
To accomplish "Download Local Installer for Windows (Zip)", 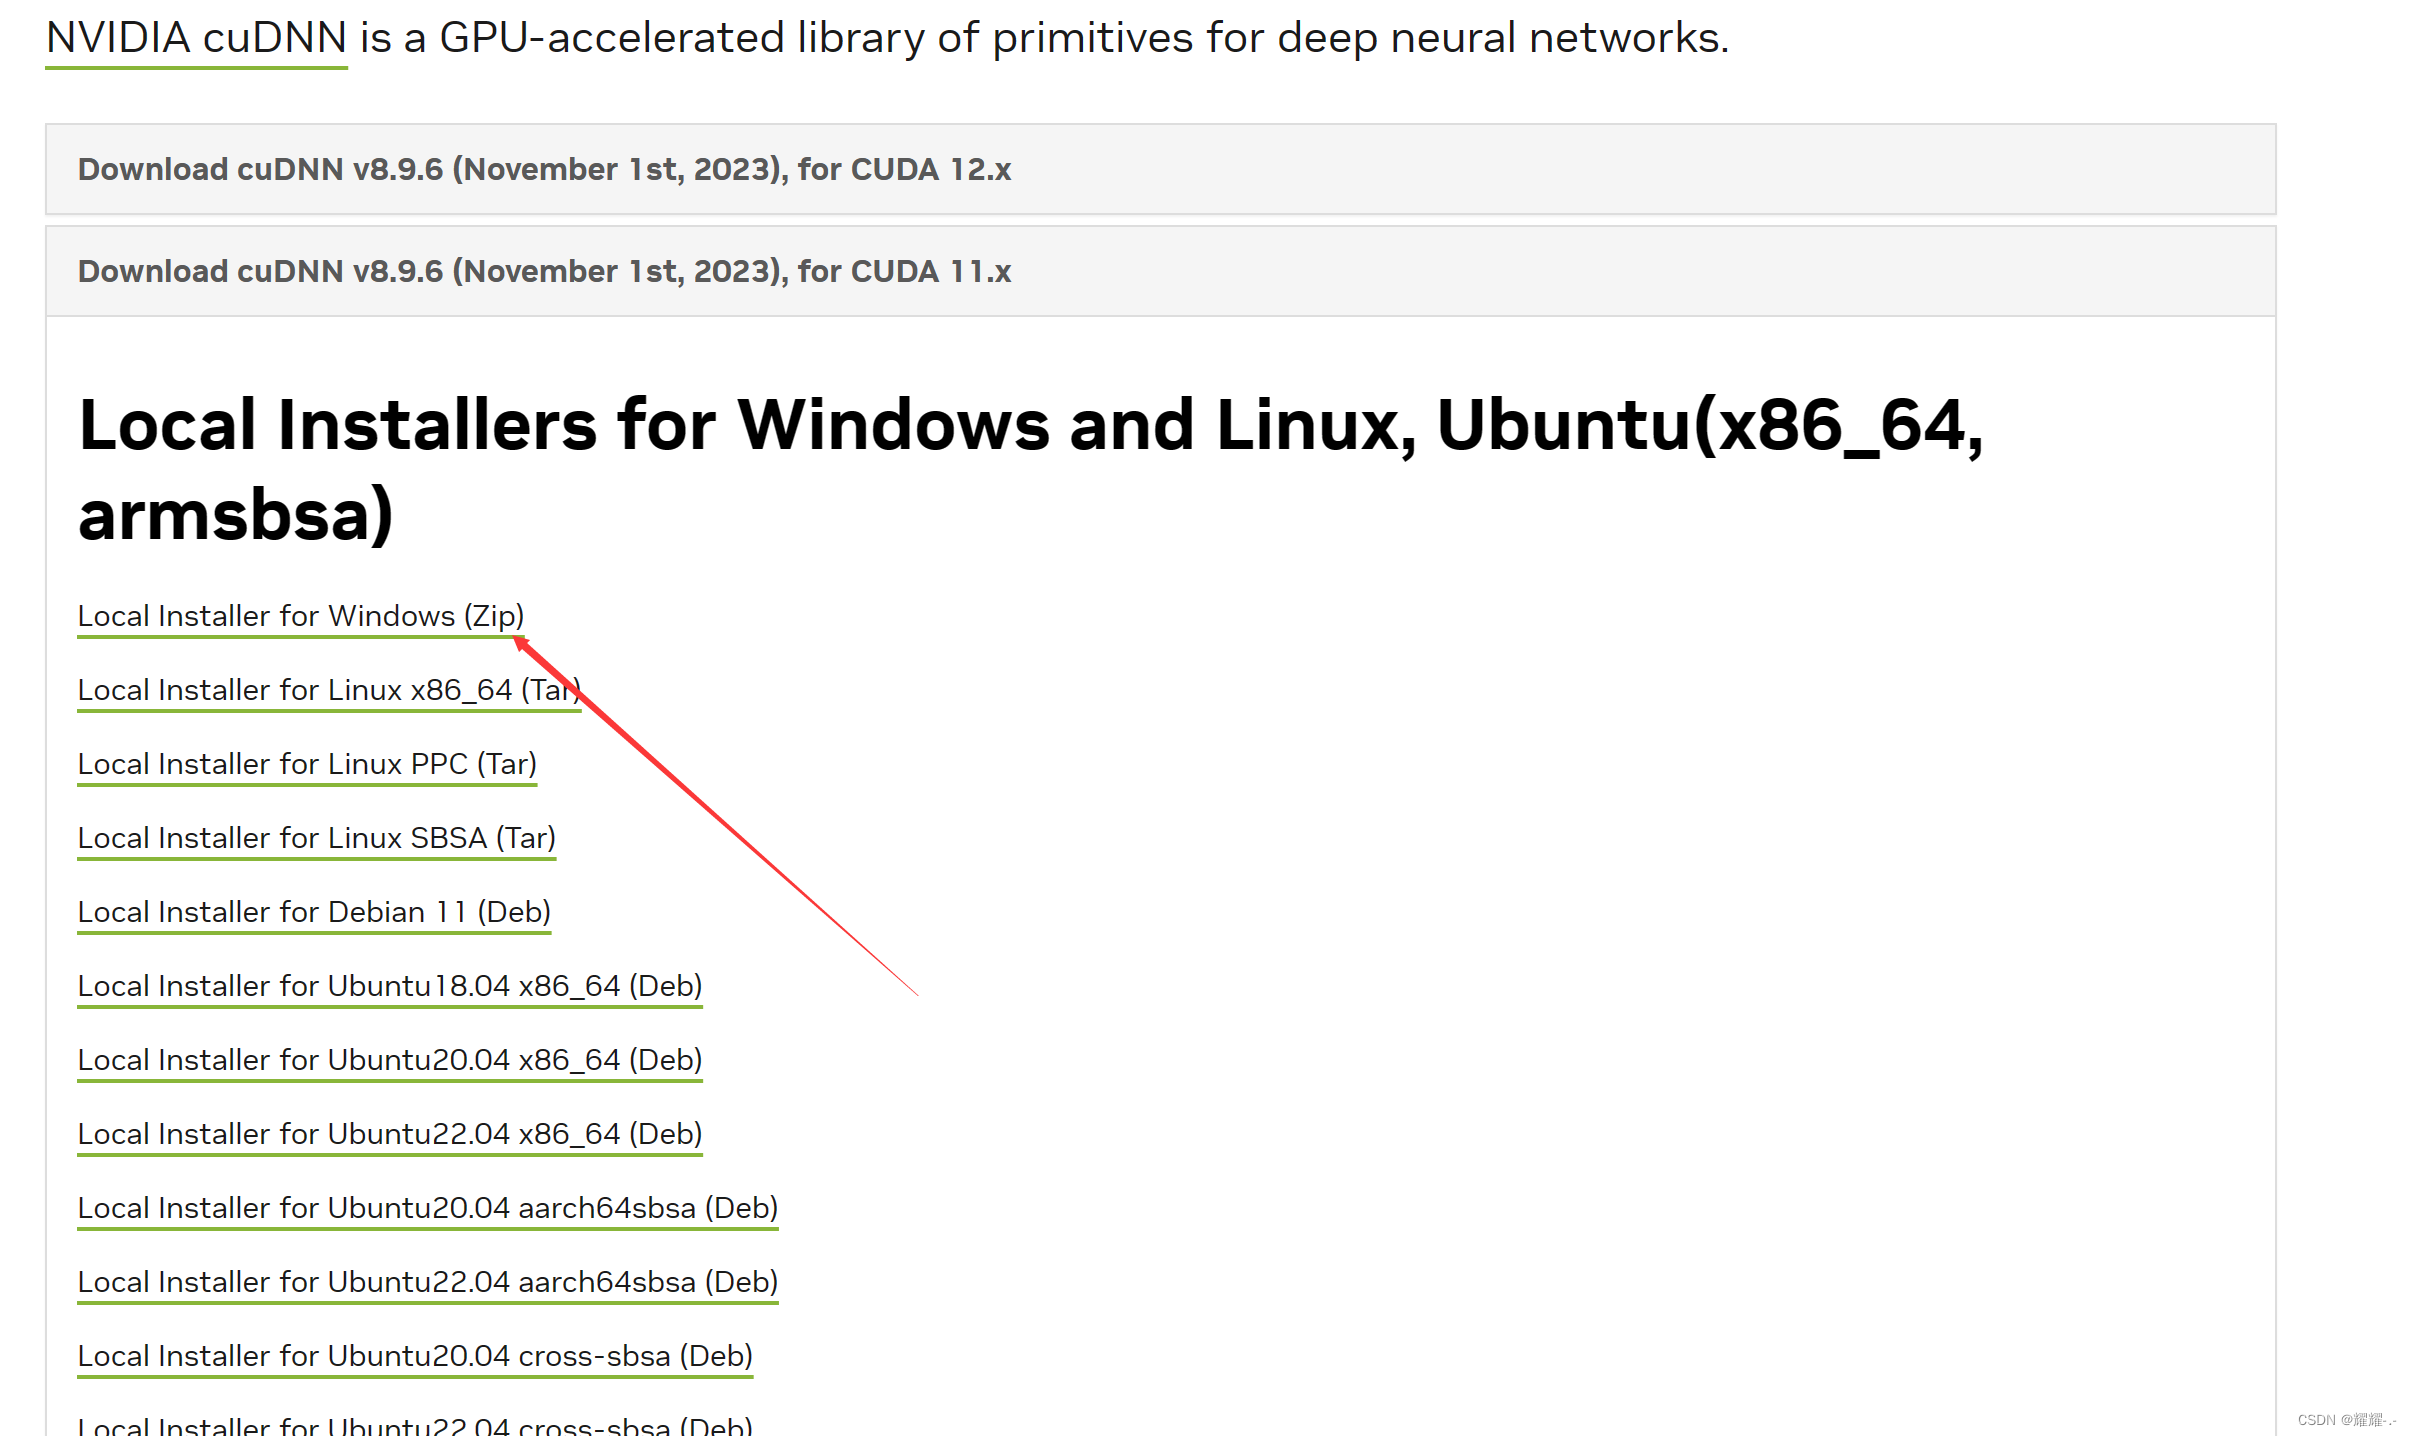I will 300,616.
